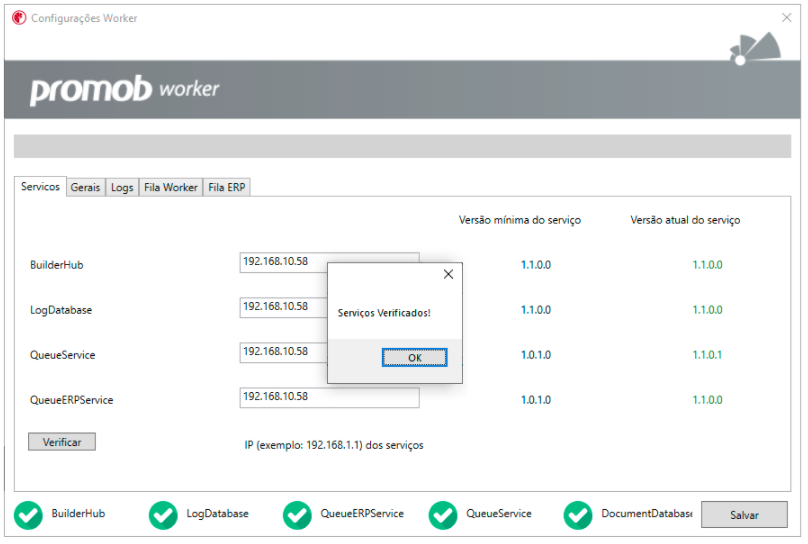Click the 'Versão atual do serviço' column header
This screenshot has width=808, height=544.
(685, 220)
